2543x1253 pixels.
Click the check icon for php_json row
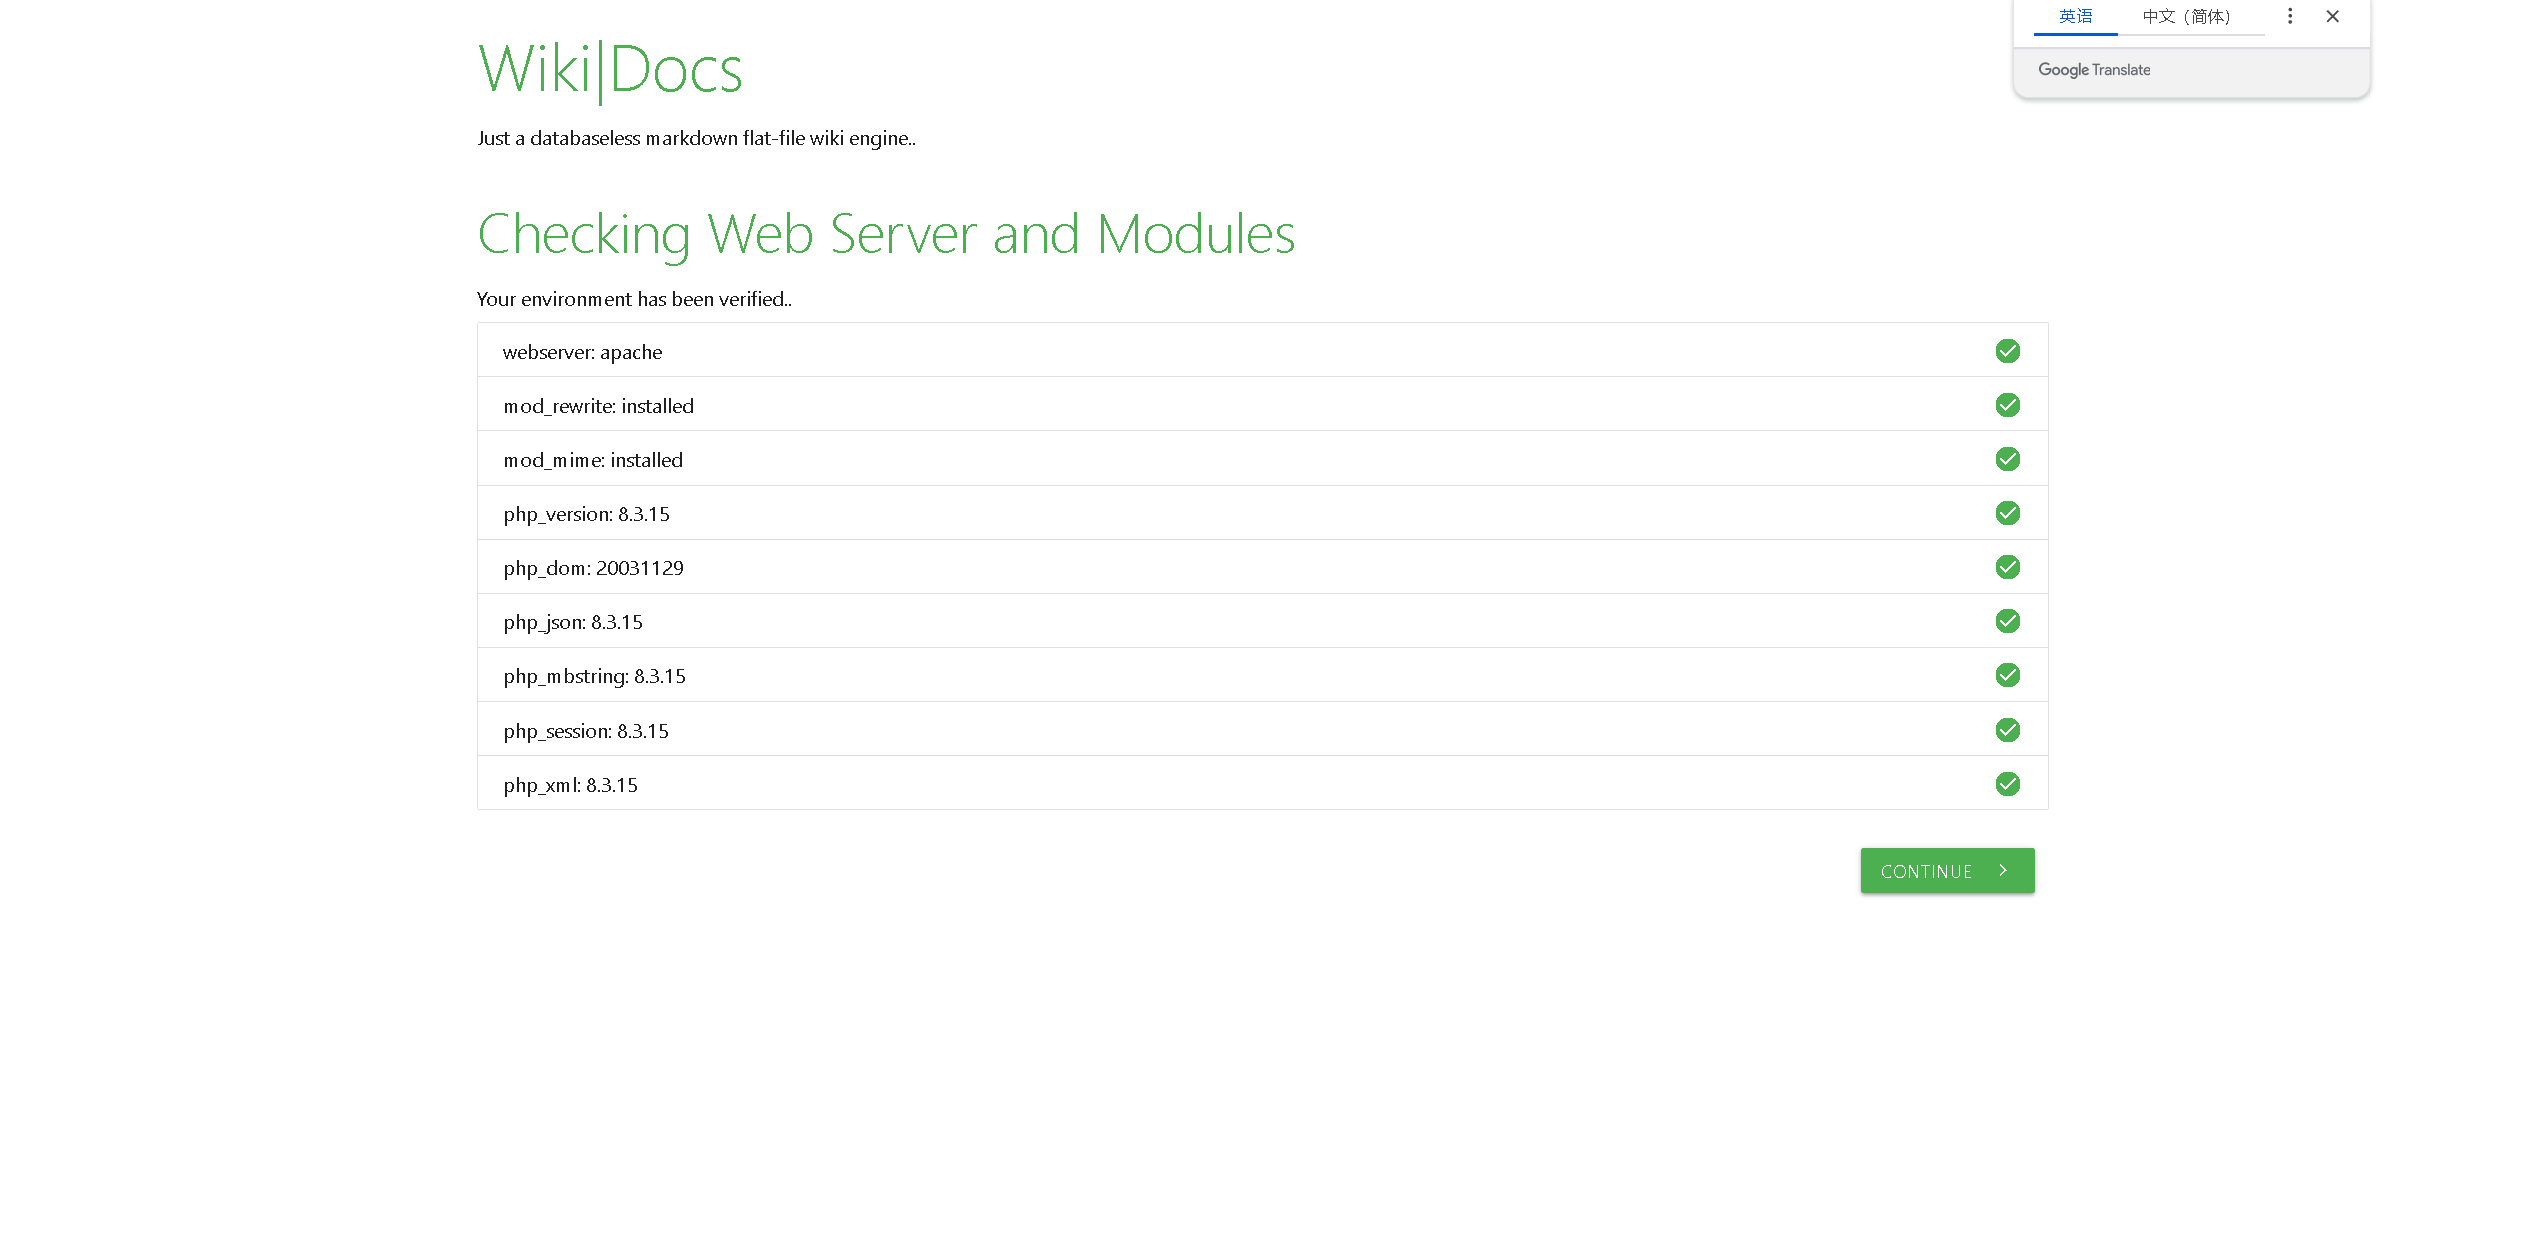coord(2007,621)
